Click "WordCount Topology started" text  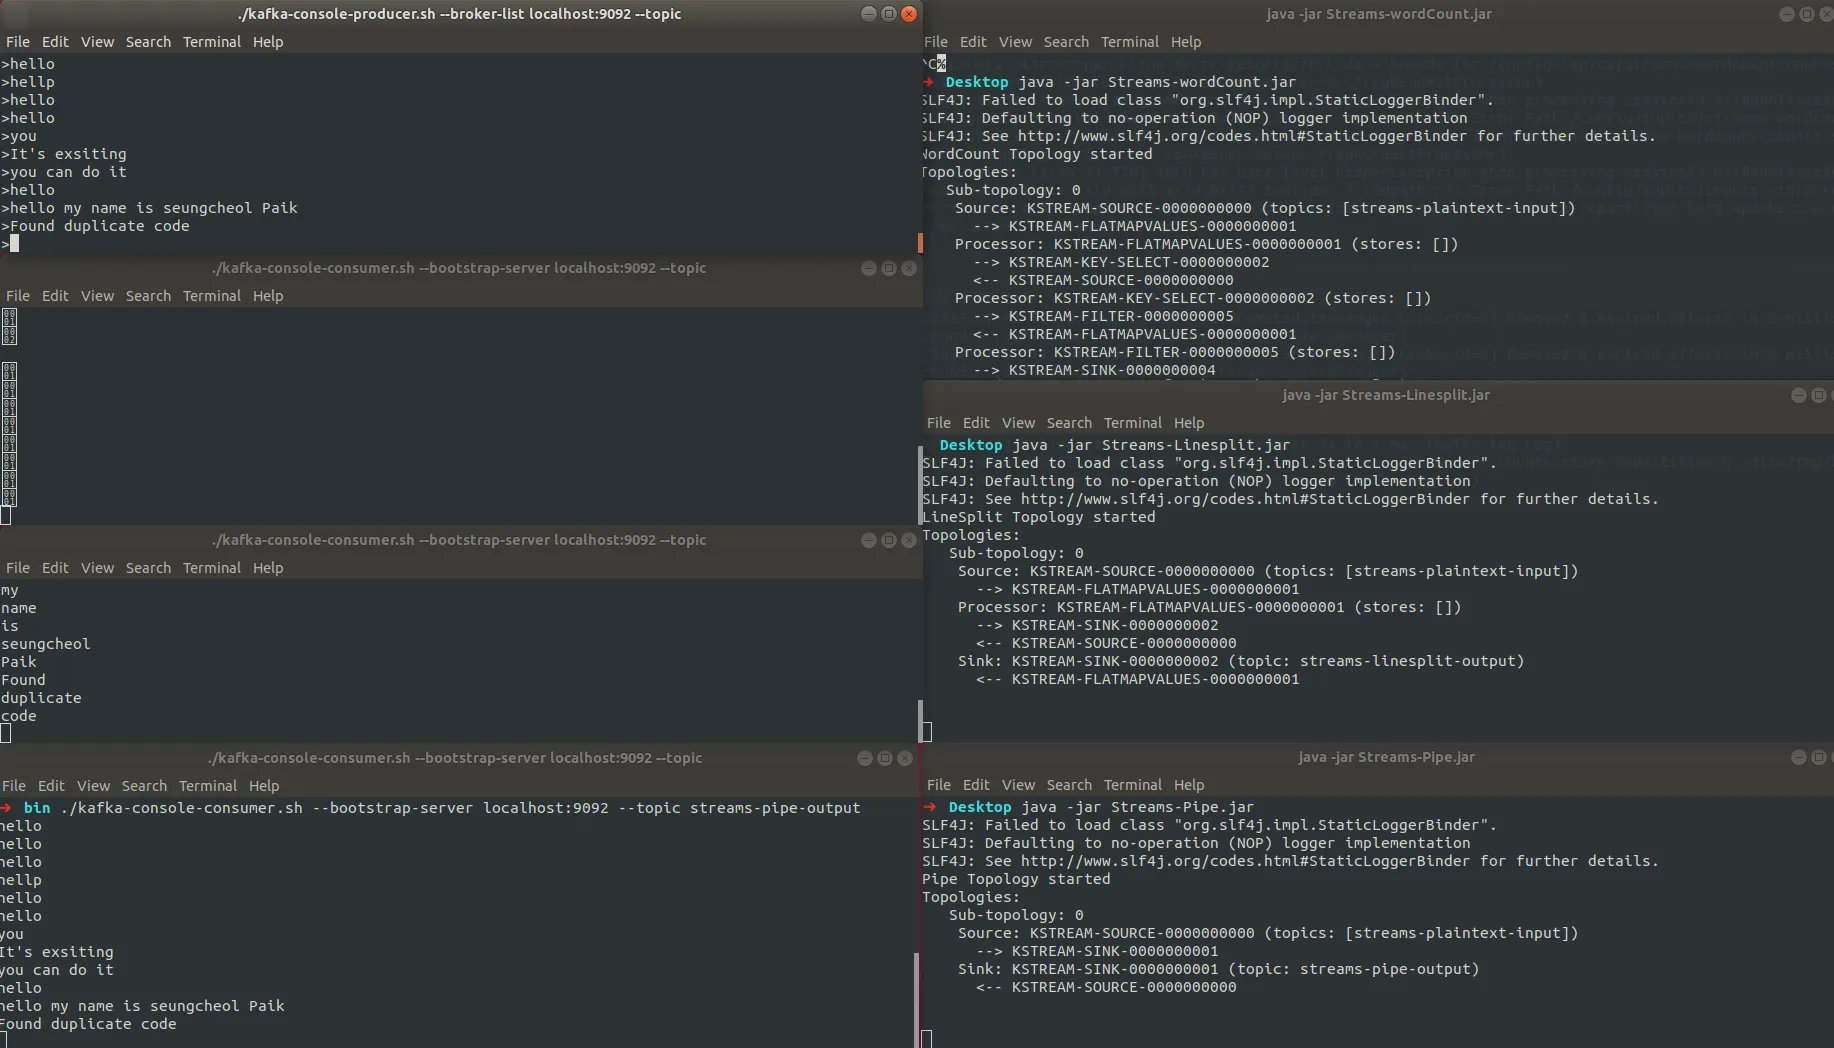tap(1037, 154)
